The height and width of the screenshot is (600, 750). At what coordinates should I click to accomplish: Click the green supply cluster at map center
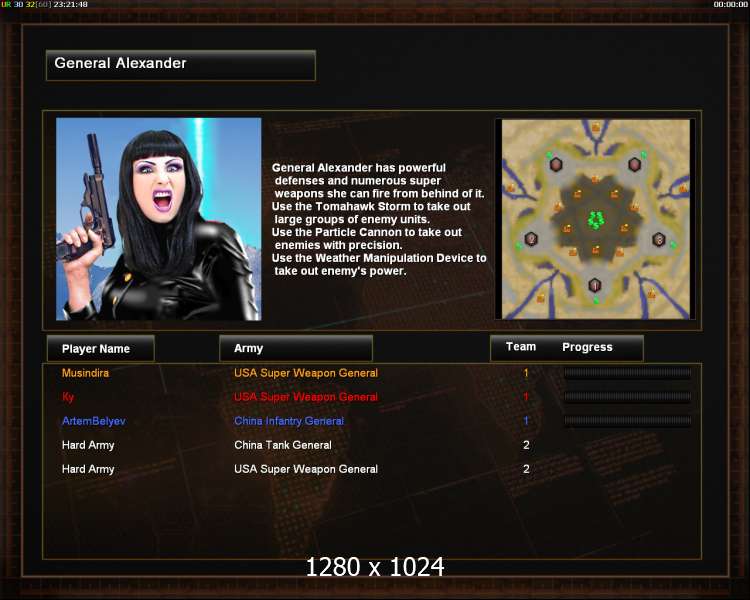[x=596, y=220]
